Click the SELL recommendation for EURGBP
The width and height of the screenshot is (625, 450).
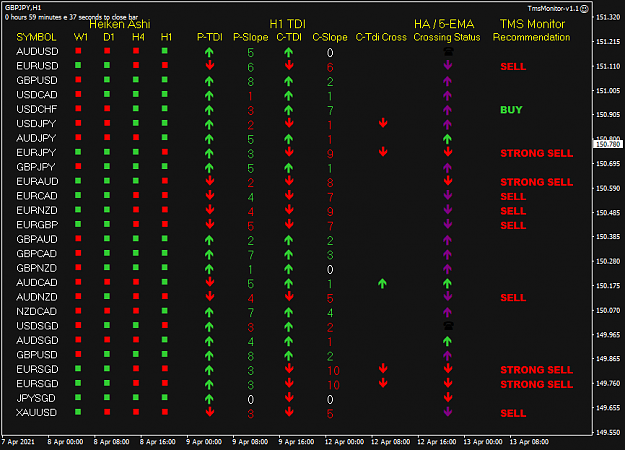coord(513,226)
